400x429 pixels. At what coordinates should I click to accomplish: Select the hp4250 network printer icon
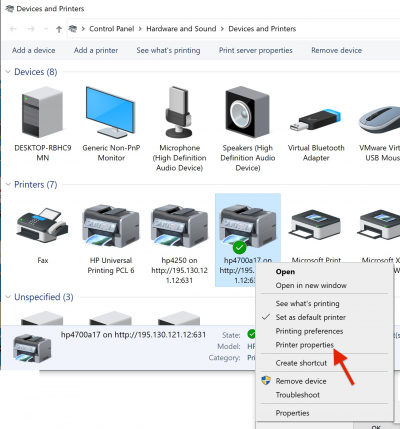(179, 226)
